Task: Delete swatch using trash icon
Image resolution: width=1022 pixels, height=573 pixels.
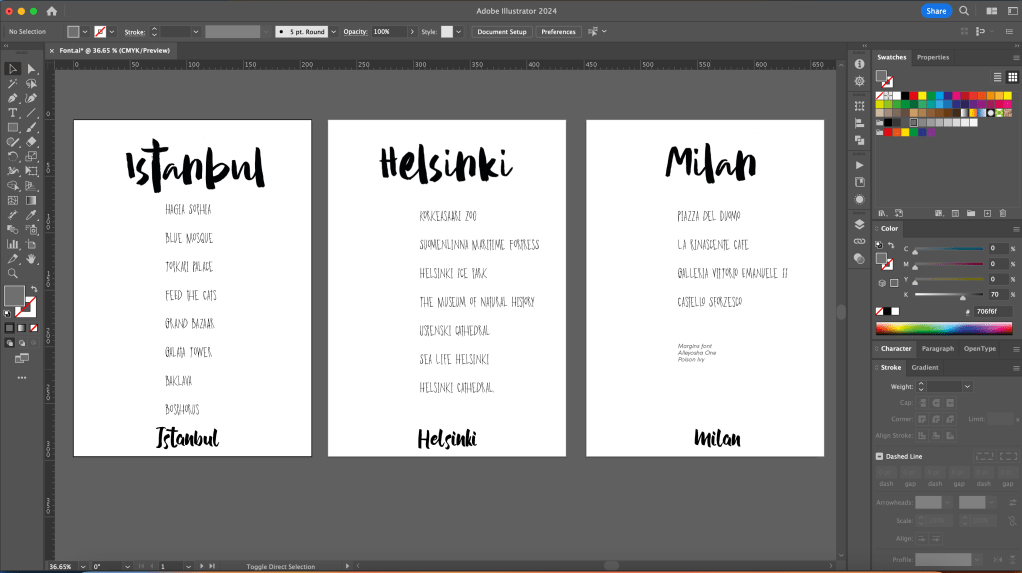Action: click(1003, 213)
